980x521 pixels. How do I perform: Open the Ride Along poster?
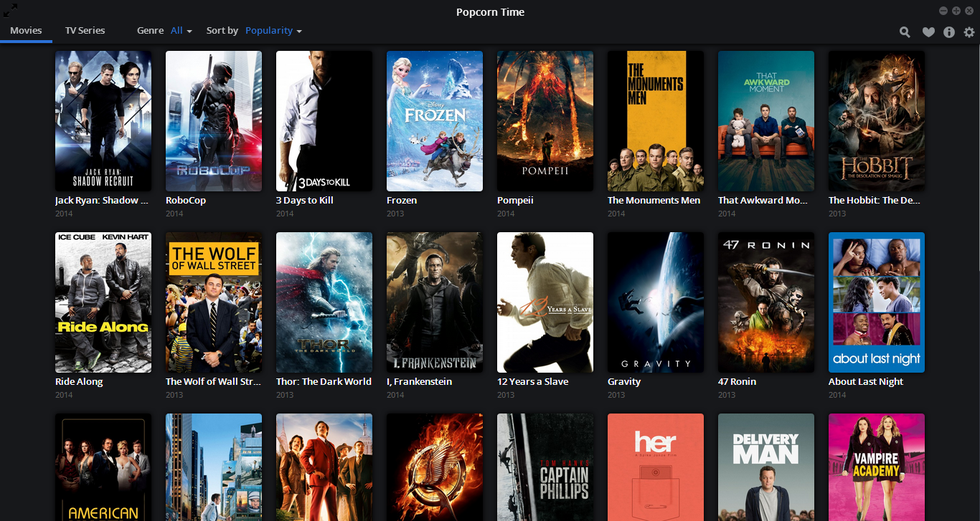click(103, 302)
